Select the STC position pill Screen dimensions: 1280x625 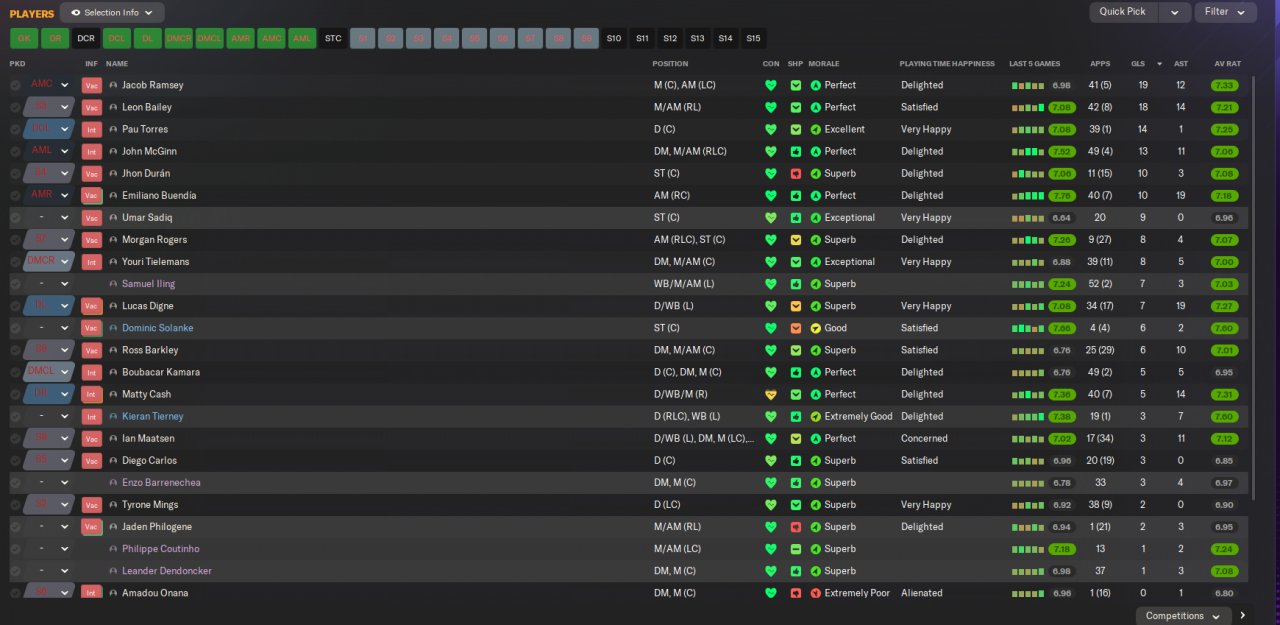333,38
